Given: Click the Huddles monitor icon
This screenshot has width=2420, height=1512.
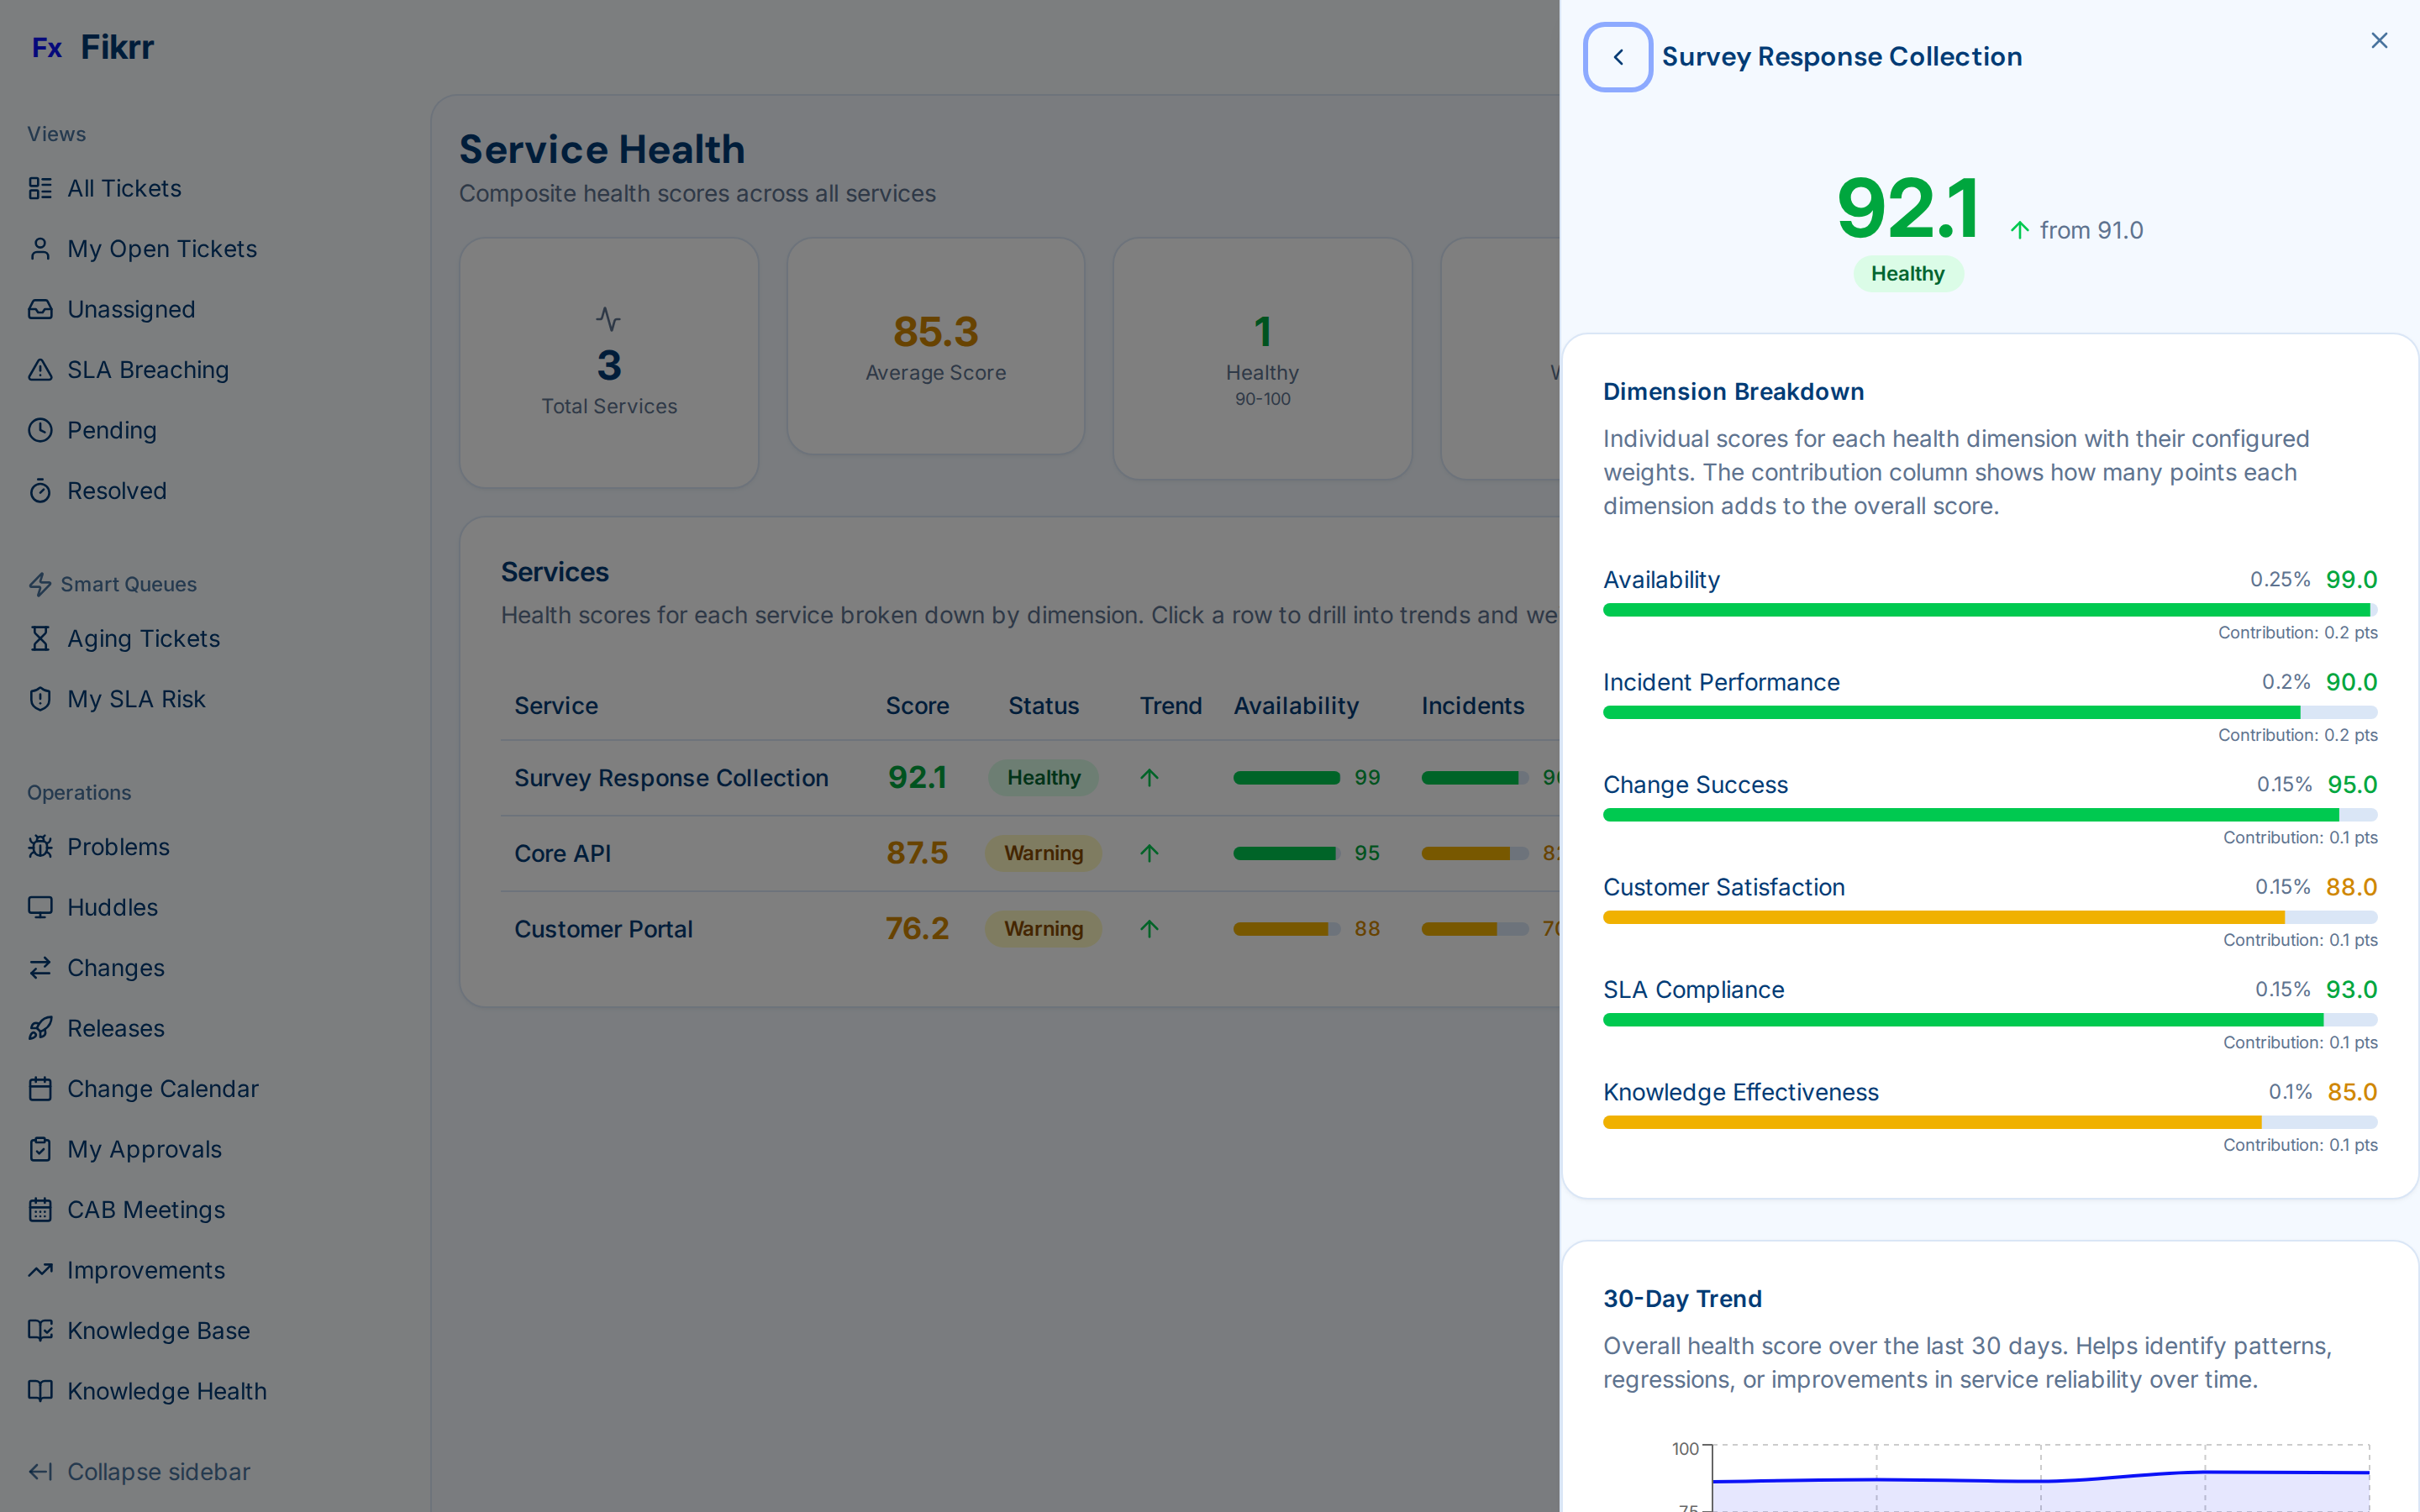Looking at the screenshot, I should 40,907.
